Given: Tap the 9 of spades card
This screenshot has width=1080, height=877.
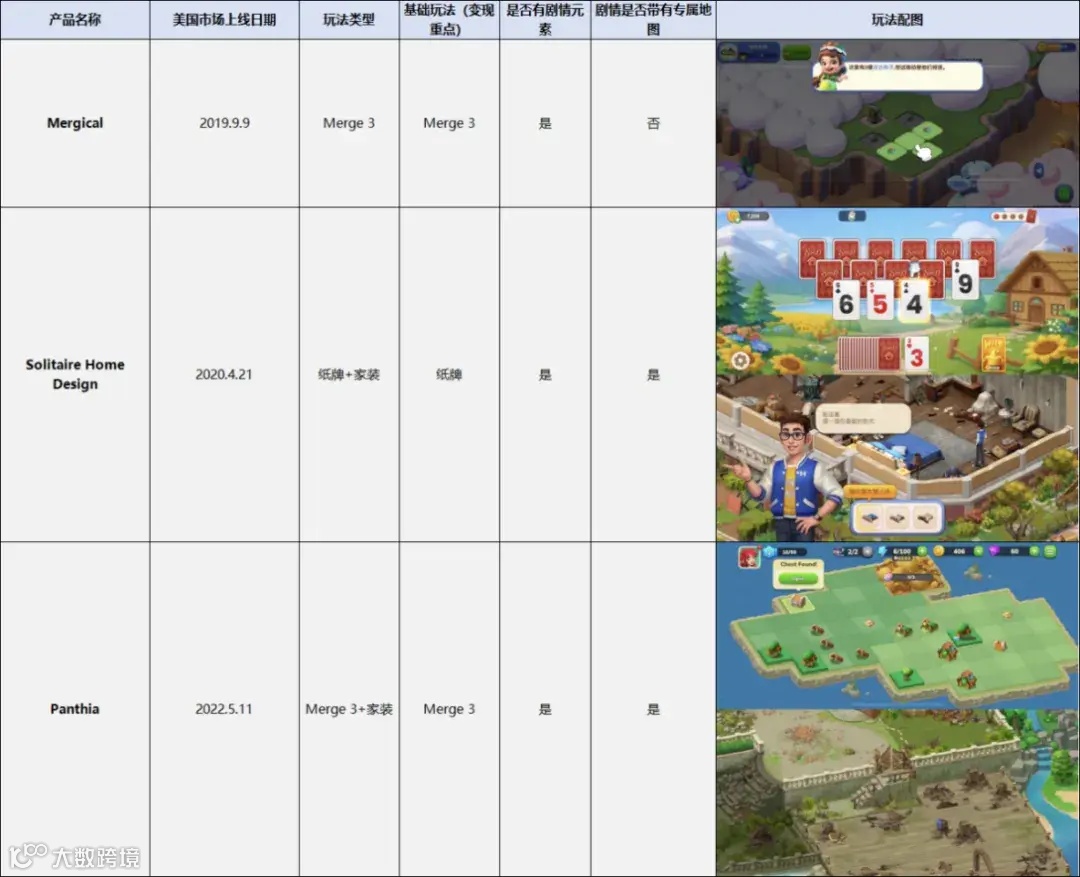Looking at the screenshot, I should pos(964,280).
